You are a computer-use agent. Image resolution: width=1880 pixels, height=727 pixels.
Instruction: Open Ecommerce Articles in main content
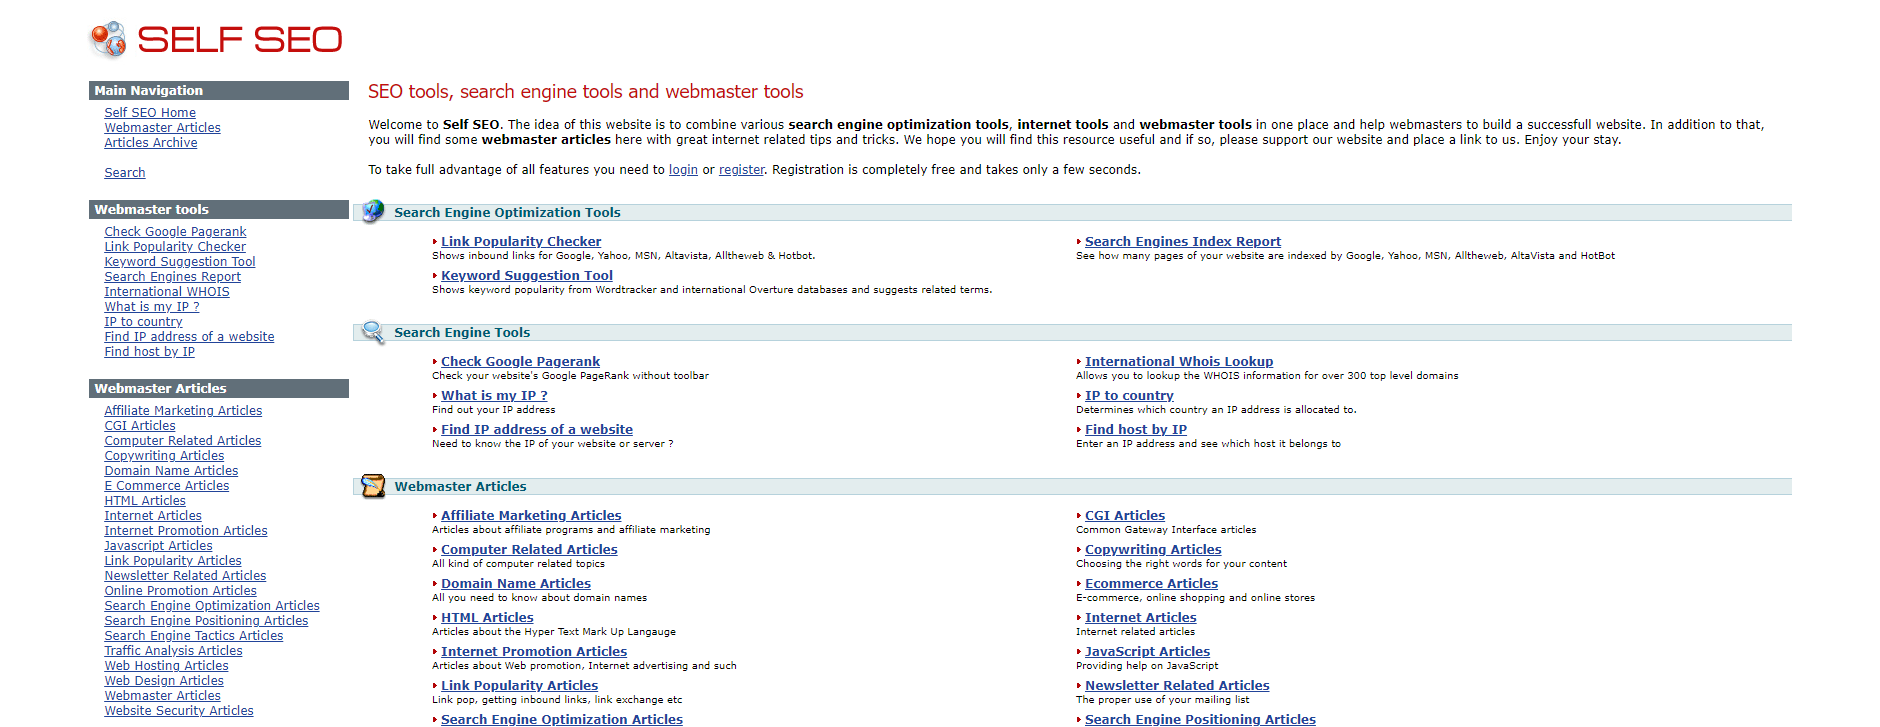click(x=1151, y=584)
